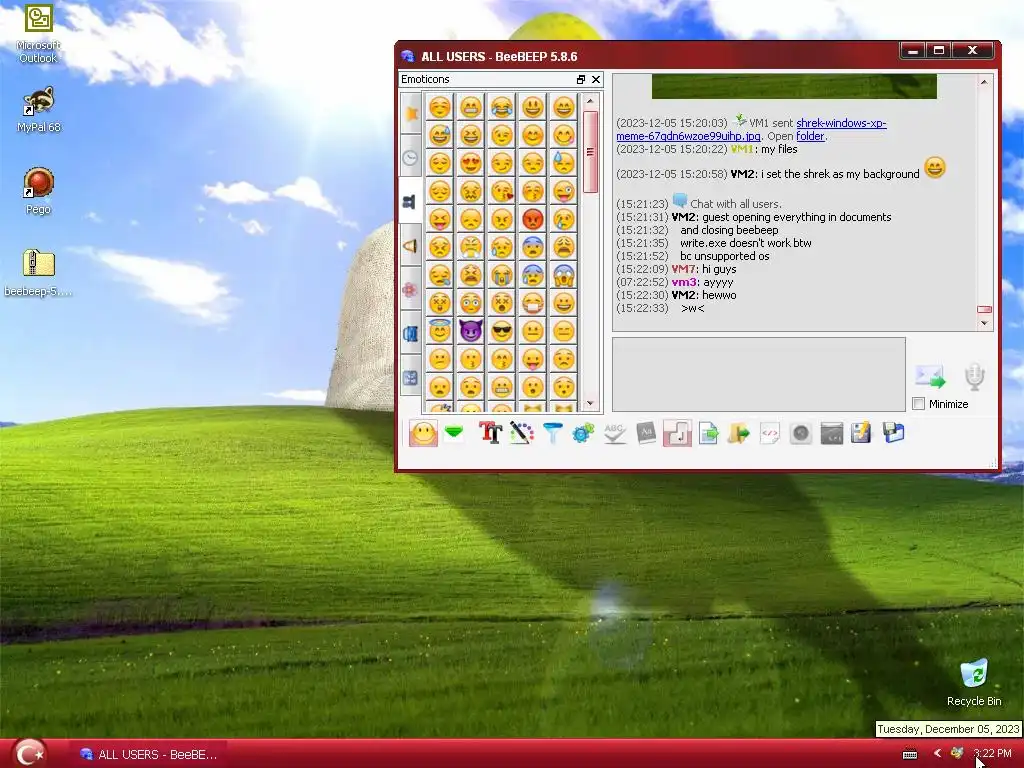Click the blue floppy disks save icon
Screen dimensions: 1024x768
coord(893,433)
